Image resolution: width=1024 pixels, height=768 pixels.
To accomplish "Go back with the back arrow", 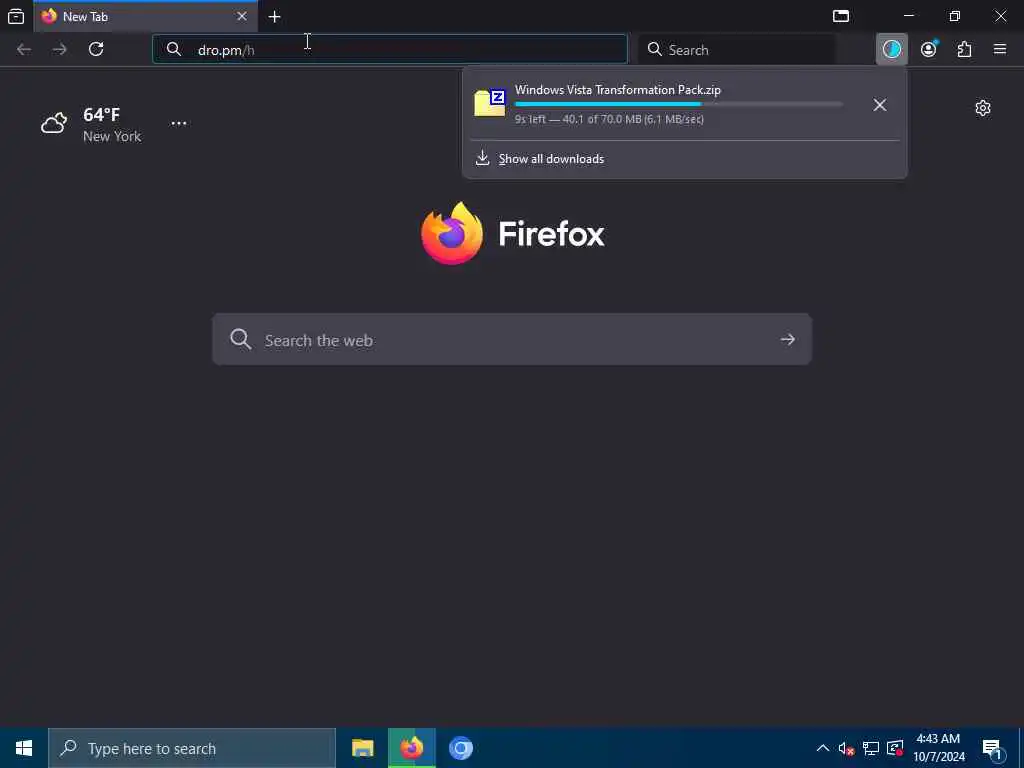I will [x=24, y=50].
